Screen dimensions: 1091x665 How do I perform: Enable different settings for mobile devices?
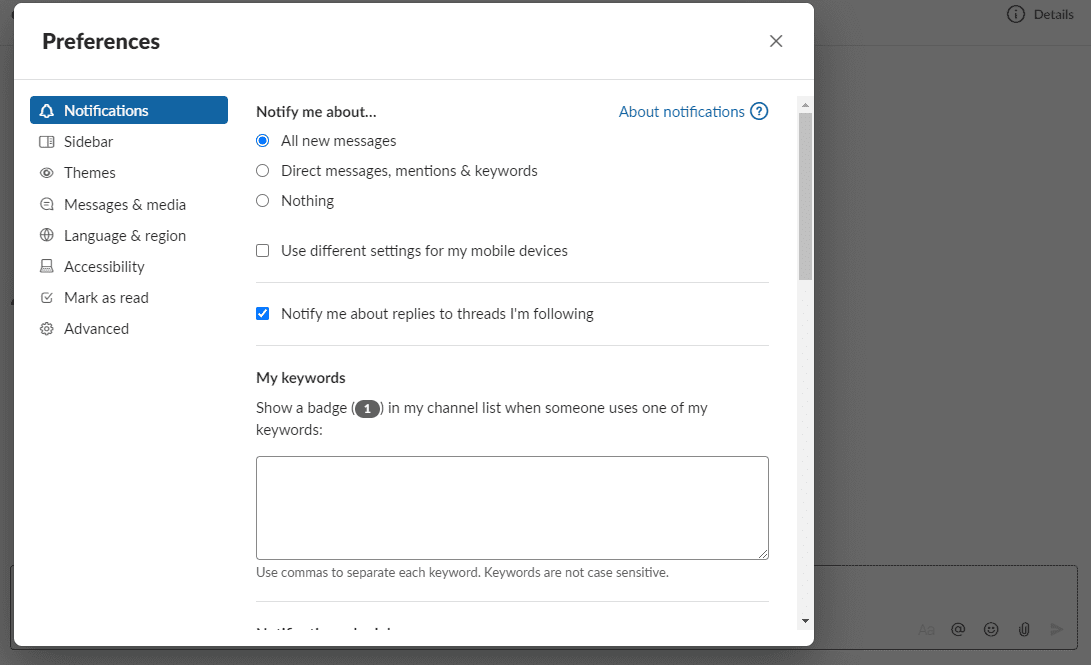(262, 250)
